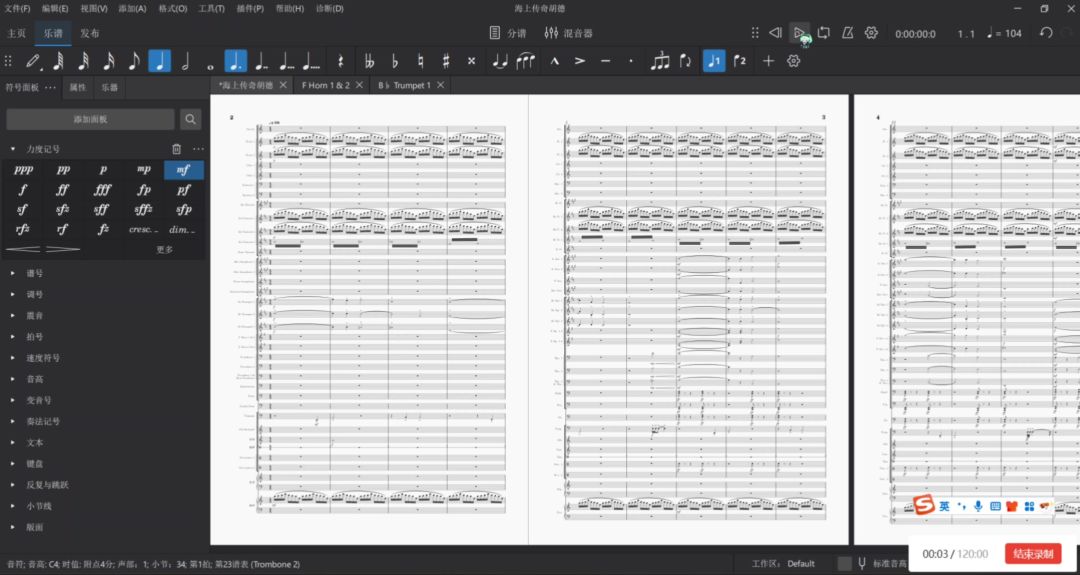Screen dimensions: 1080x575
Task: Open the mixer (混音器) panel
Action: tap(568, 33)
